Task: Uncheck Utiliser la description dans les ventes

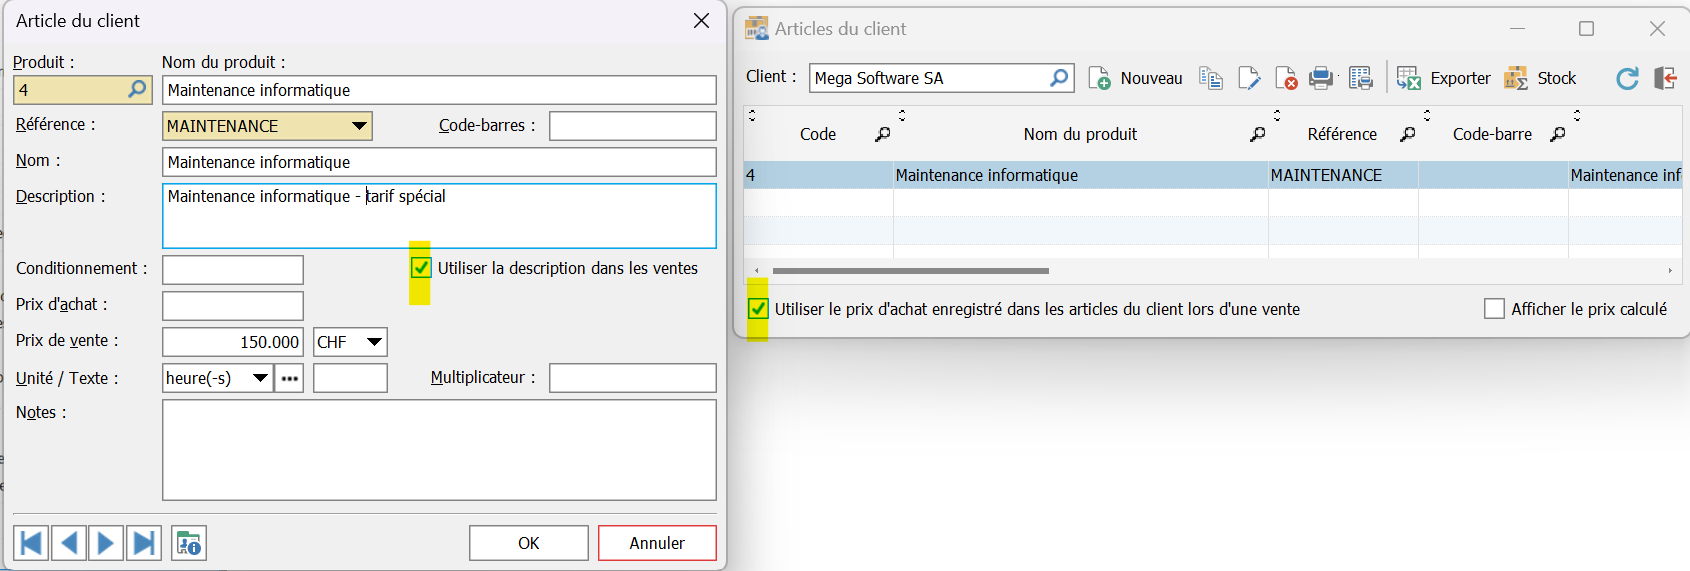Action: (x=421, y=268)
